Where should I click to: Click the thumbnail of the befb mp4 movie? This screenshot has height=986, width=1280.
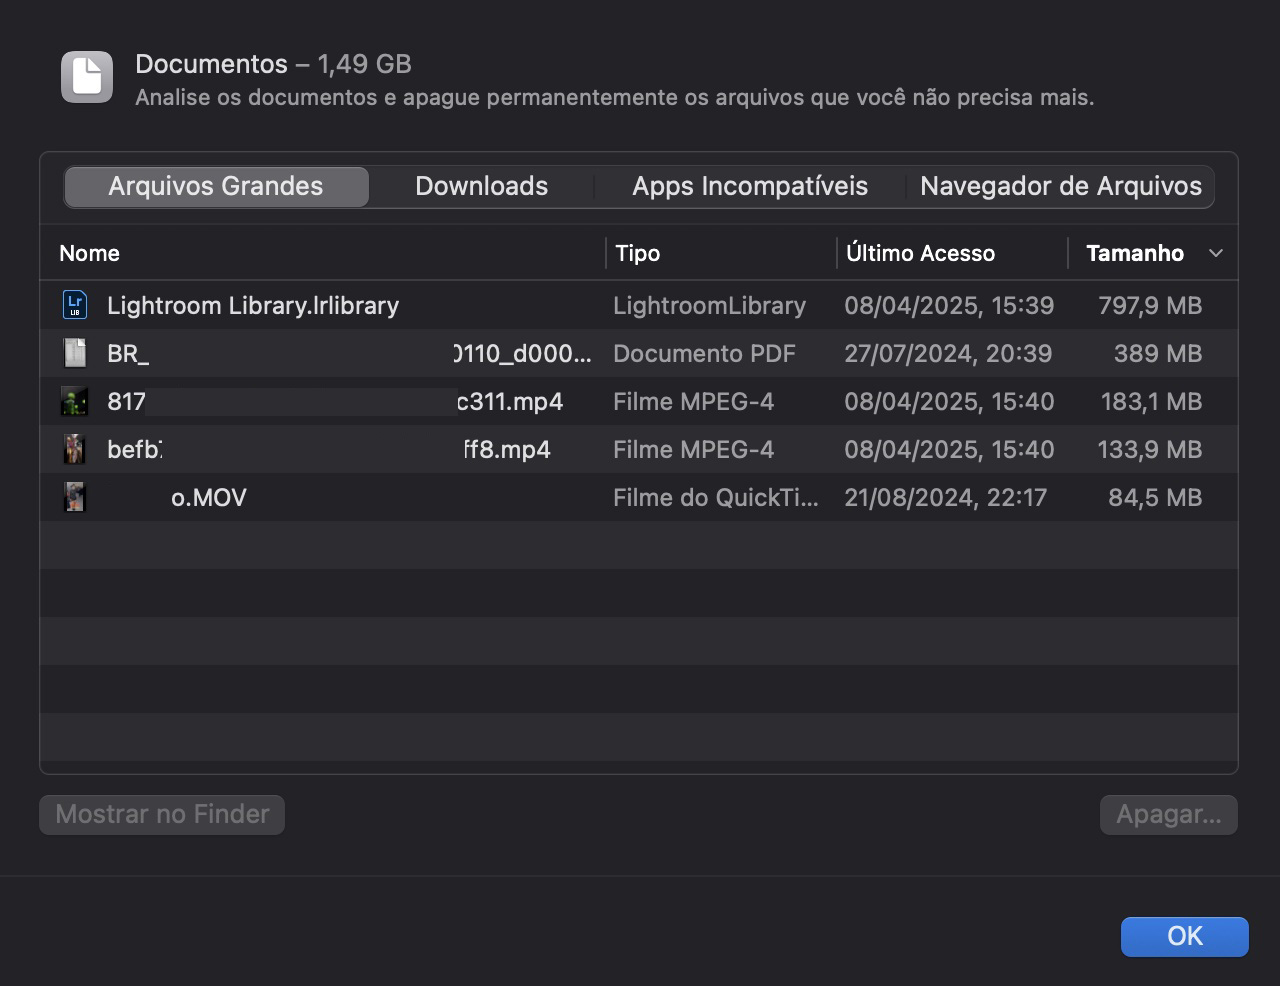75,449
